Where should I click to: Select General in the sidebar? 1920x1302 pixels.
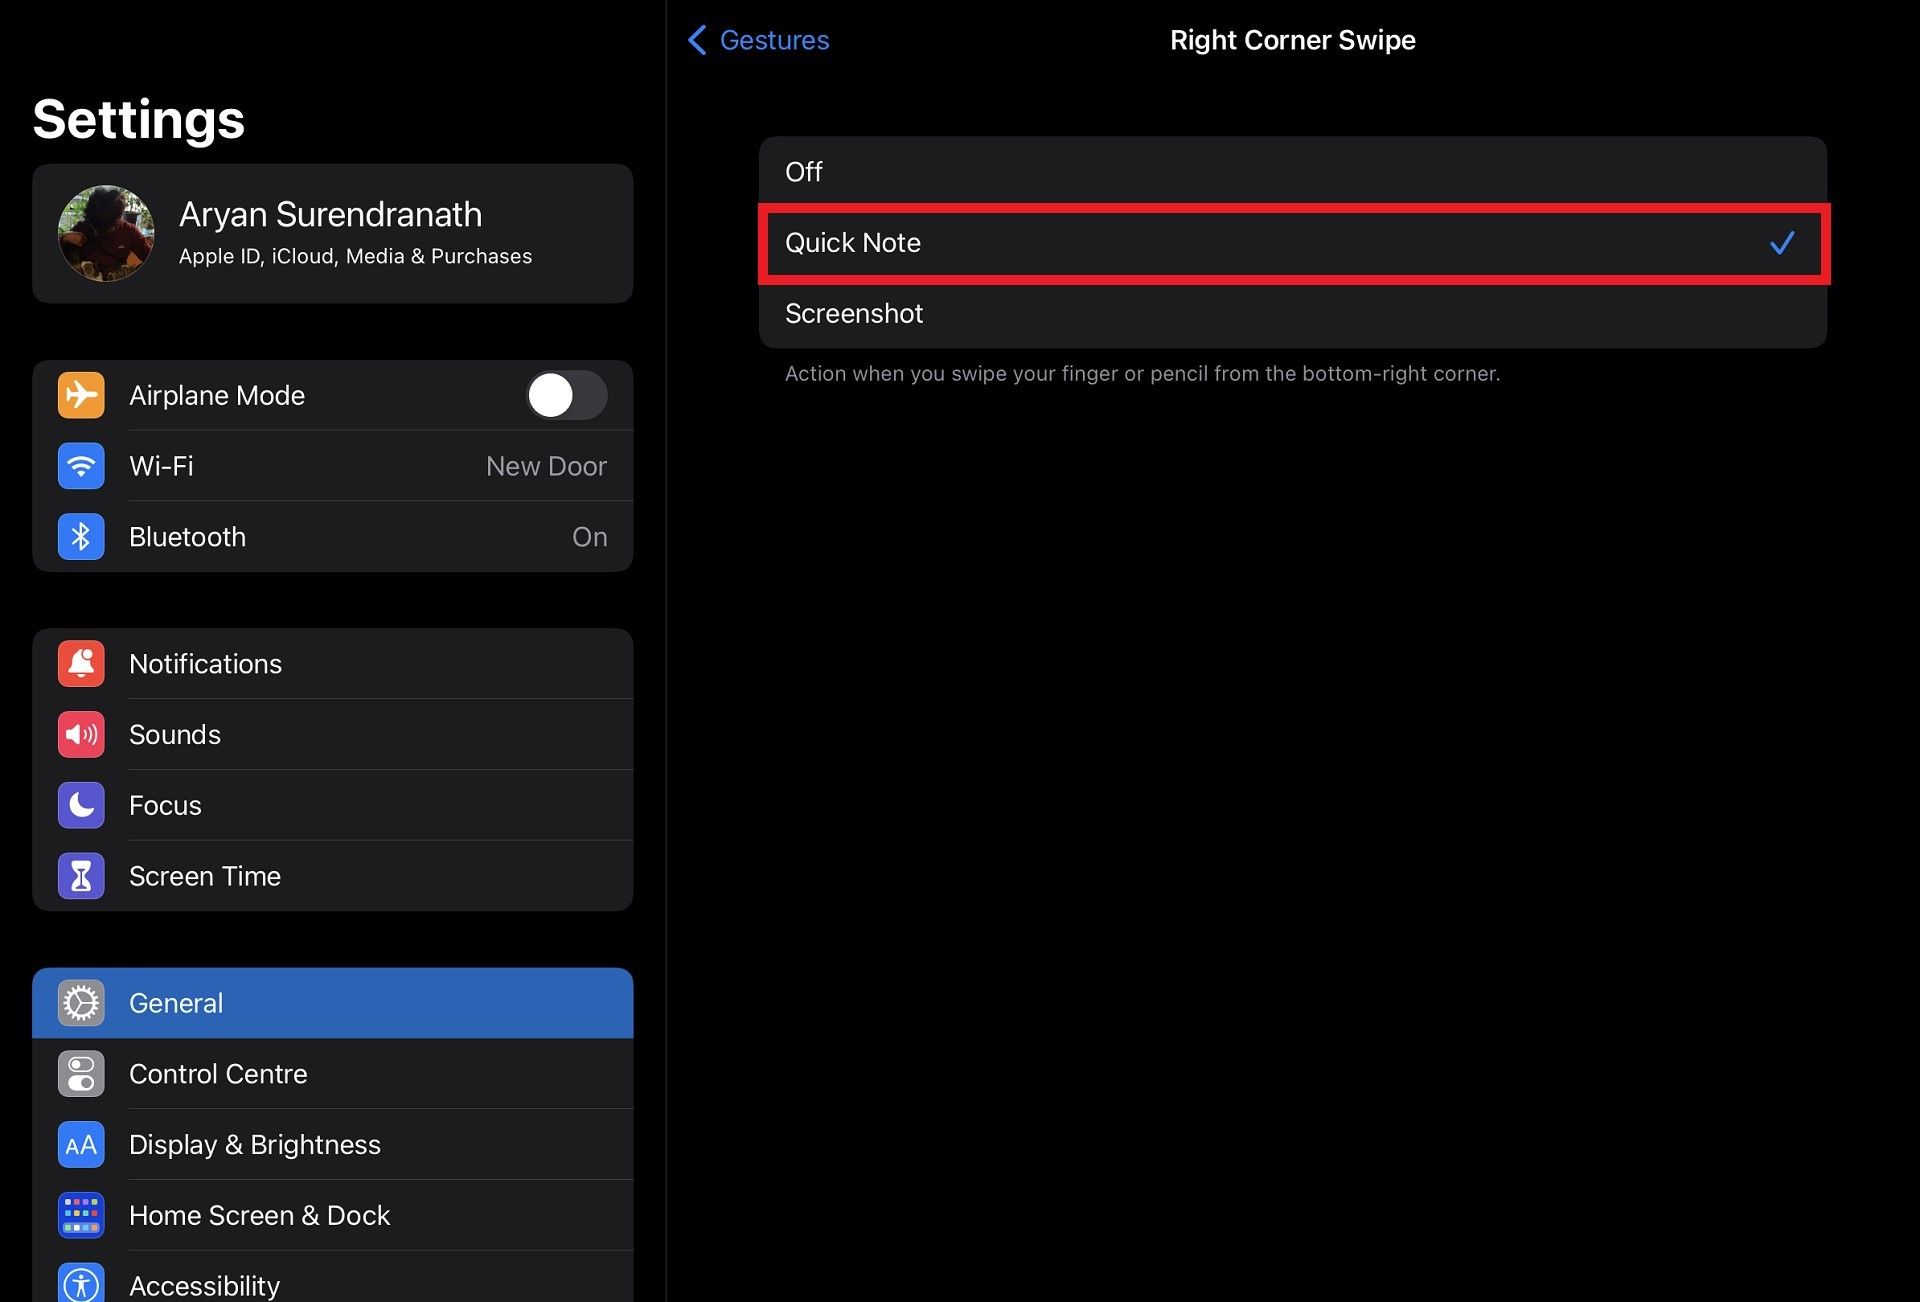(x=333, y=1004)
